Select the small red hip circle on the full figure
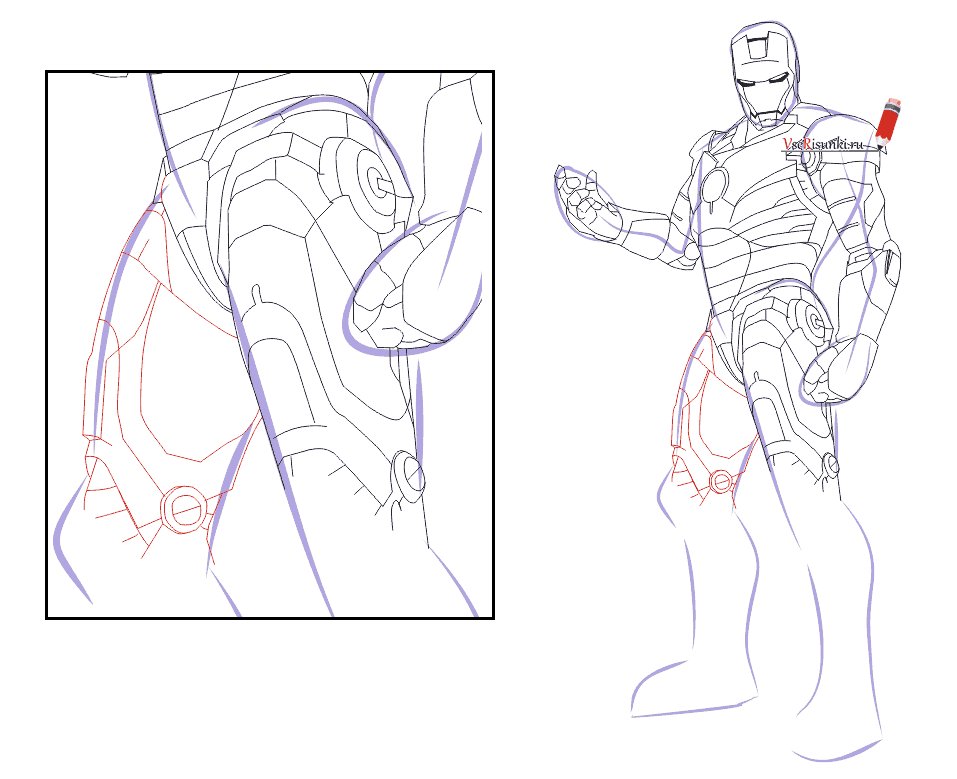The image size is (957, 779). [x=721, y=481]
